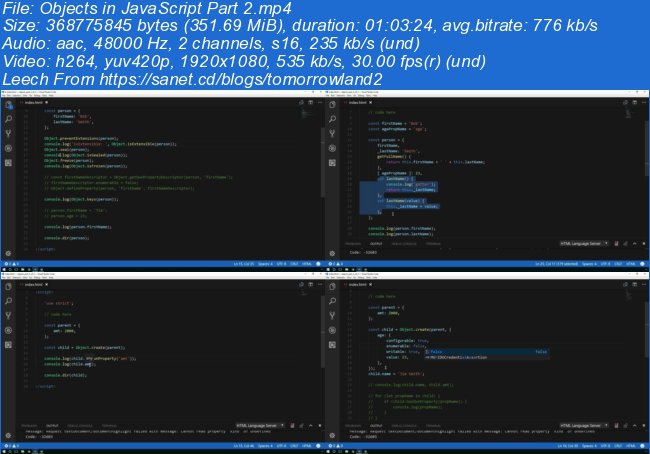The height and width of the screenshot is (454, 650).
Task: Close the index.html tab in the bottom-left frame
Action: [x=46, y=284]
